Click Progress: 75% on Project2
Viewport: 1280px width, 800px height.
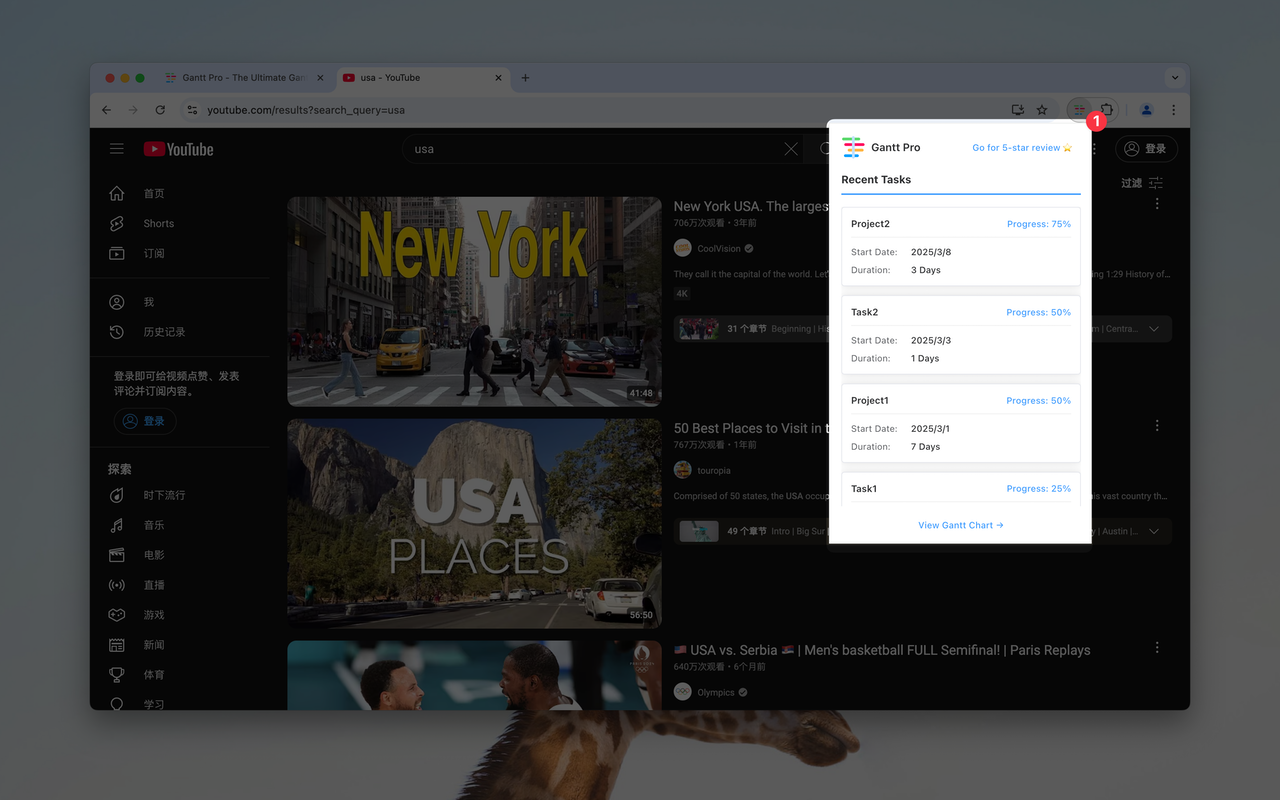coord(1039,223)
